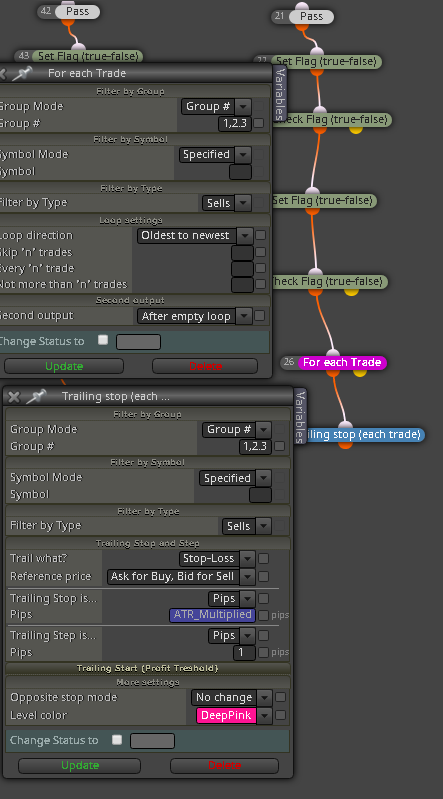Click status color box in For each Trade
443x799 pixels.
[x=138, y=342]
